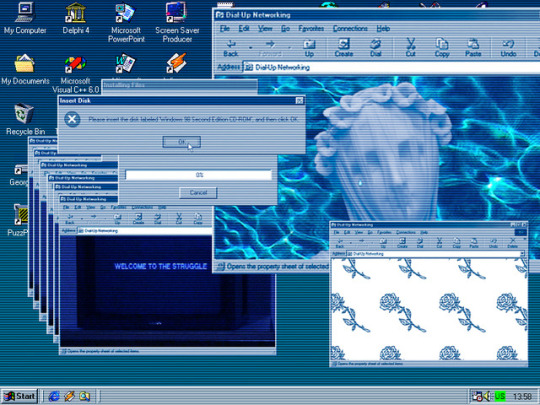
Task: Click Create in the Welcome to the Struggle window toolbar
Action: pyautogui.click(x=138, y=219)
